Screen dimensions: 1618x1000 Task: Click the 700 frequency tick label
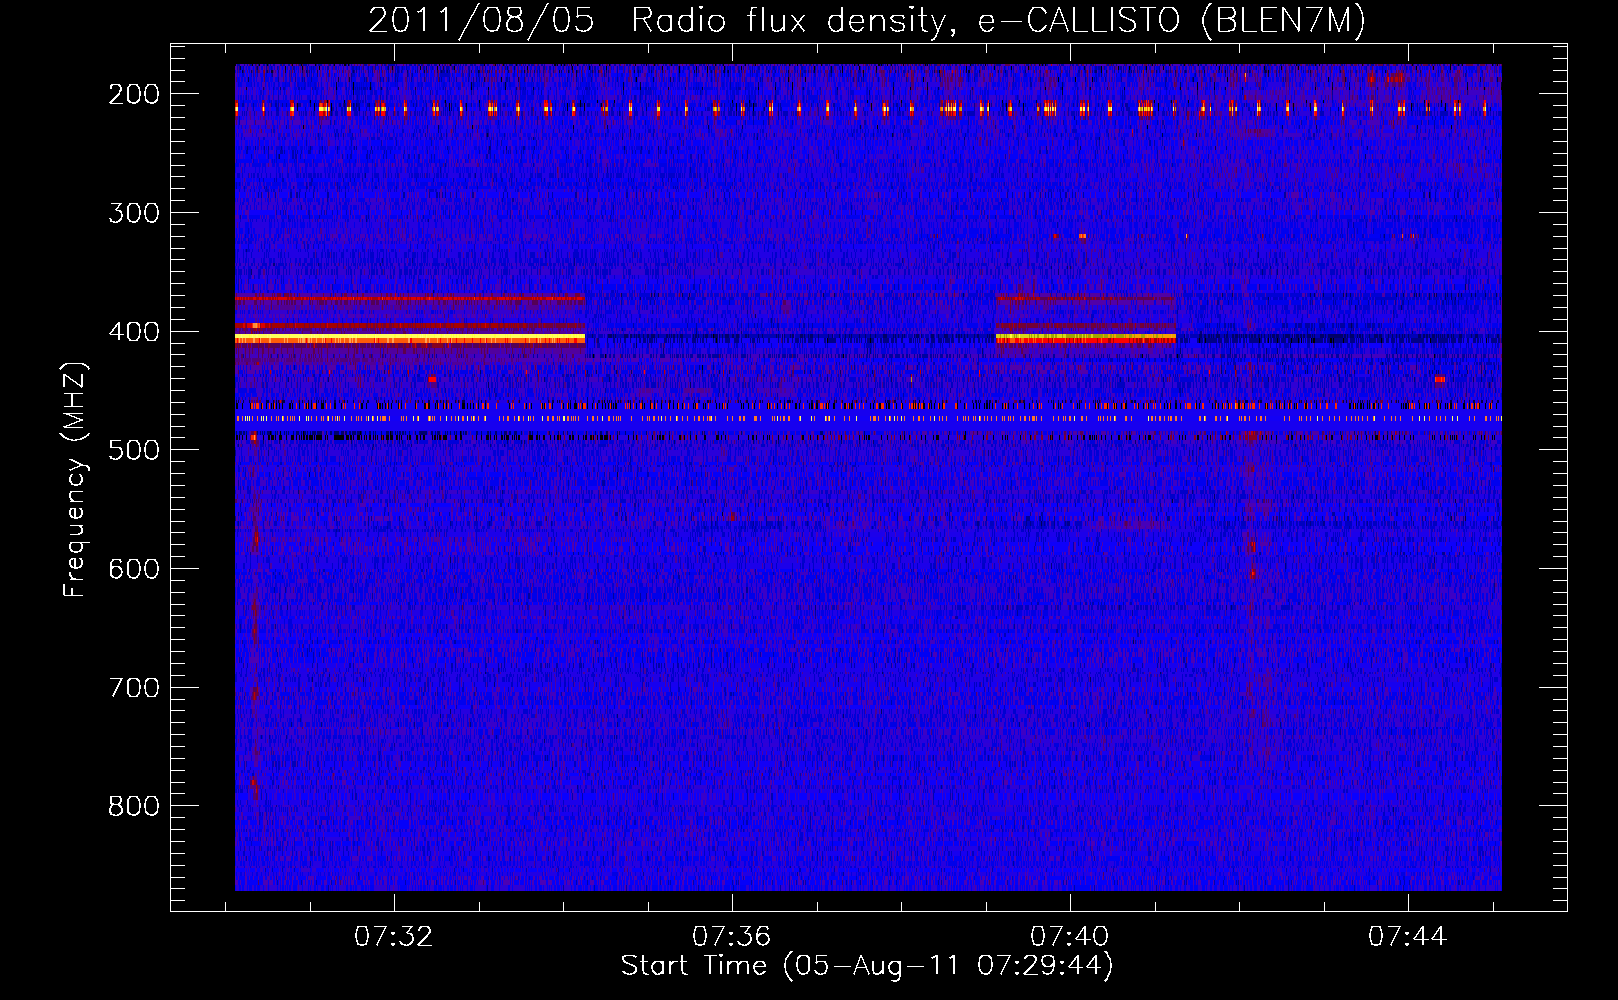click(133, 688)
